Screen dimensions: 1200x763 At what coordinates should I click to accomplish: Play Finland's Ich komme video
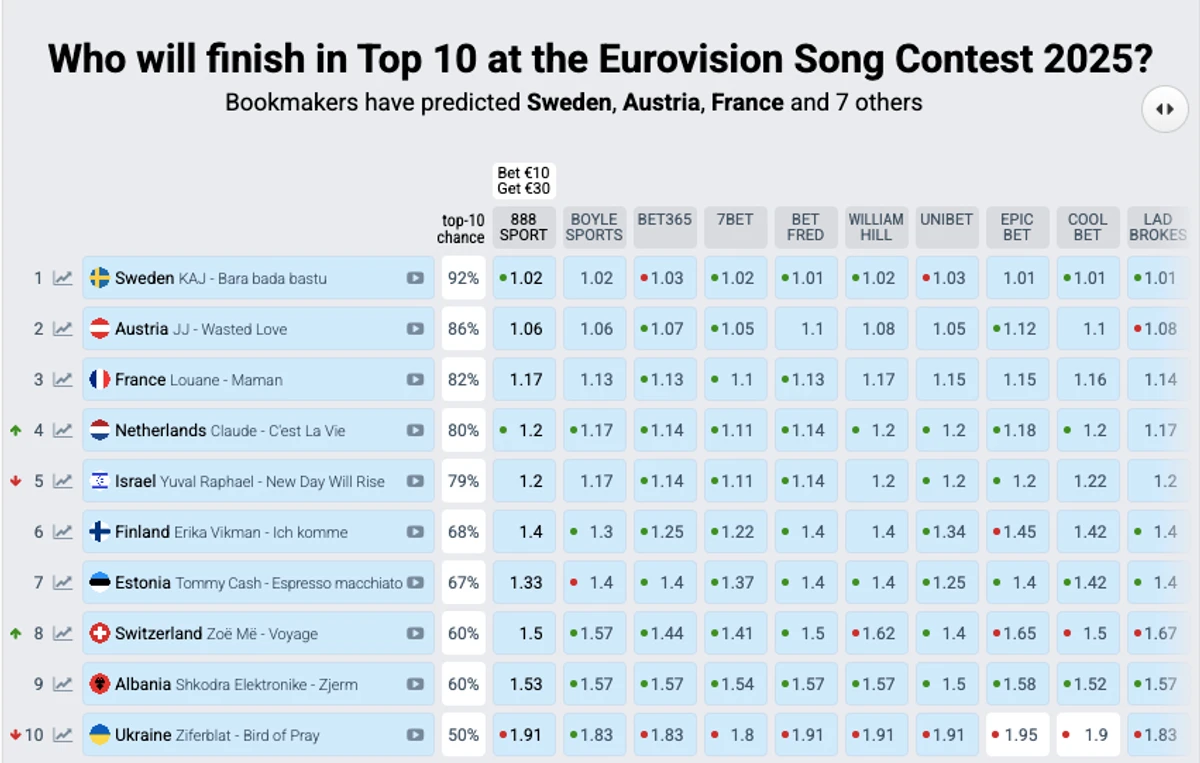click(415, 532)
